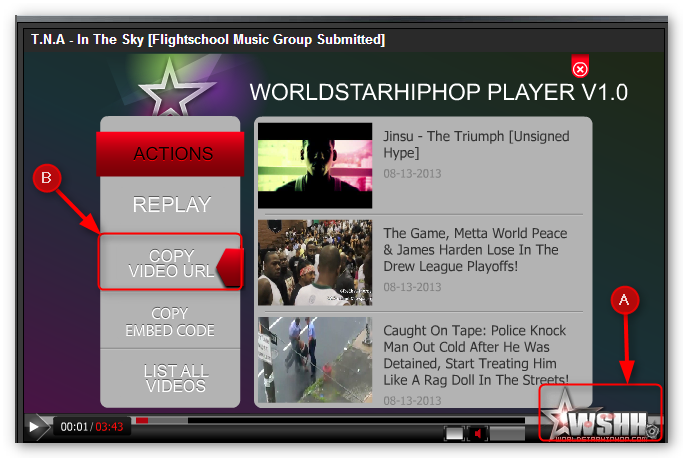Select the ACTIONS tab
The height and width of the screenshot is (458, 683).
pyautogui.click(x=170, y=154)
